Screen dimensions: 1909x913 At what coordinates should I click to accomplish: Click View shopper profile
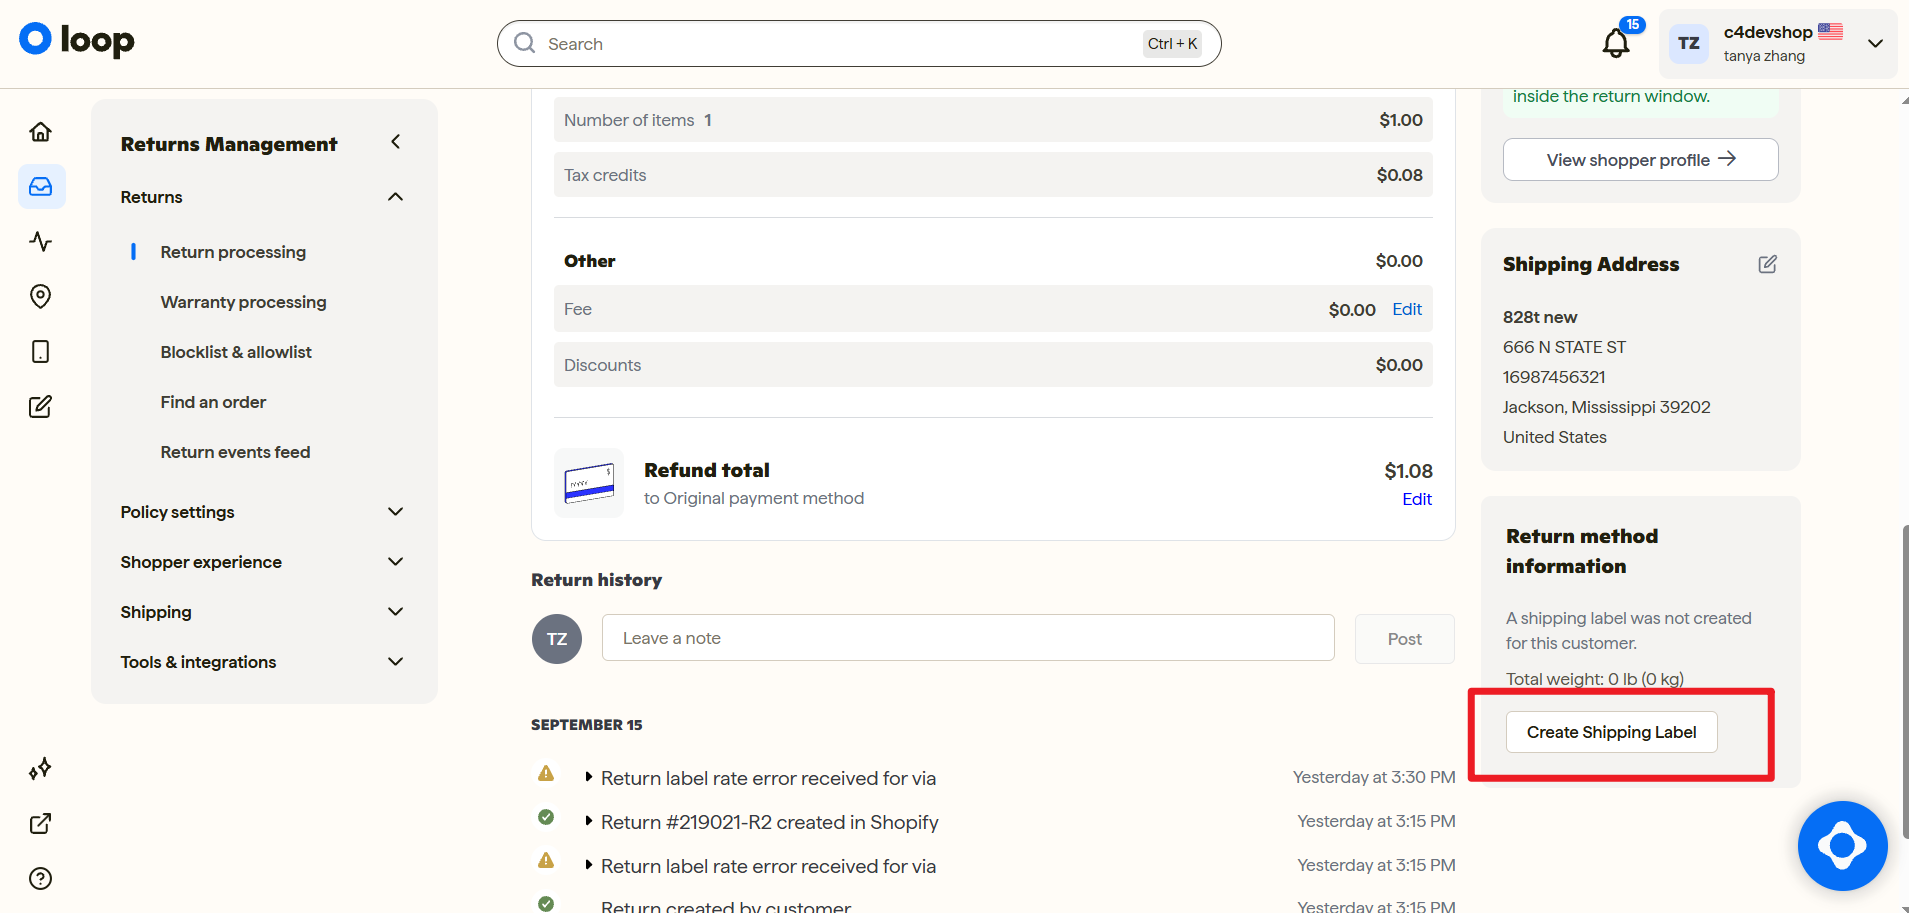click(x=1640, y=160)
